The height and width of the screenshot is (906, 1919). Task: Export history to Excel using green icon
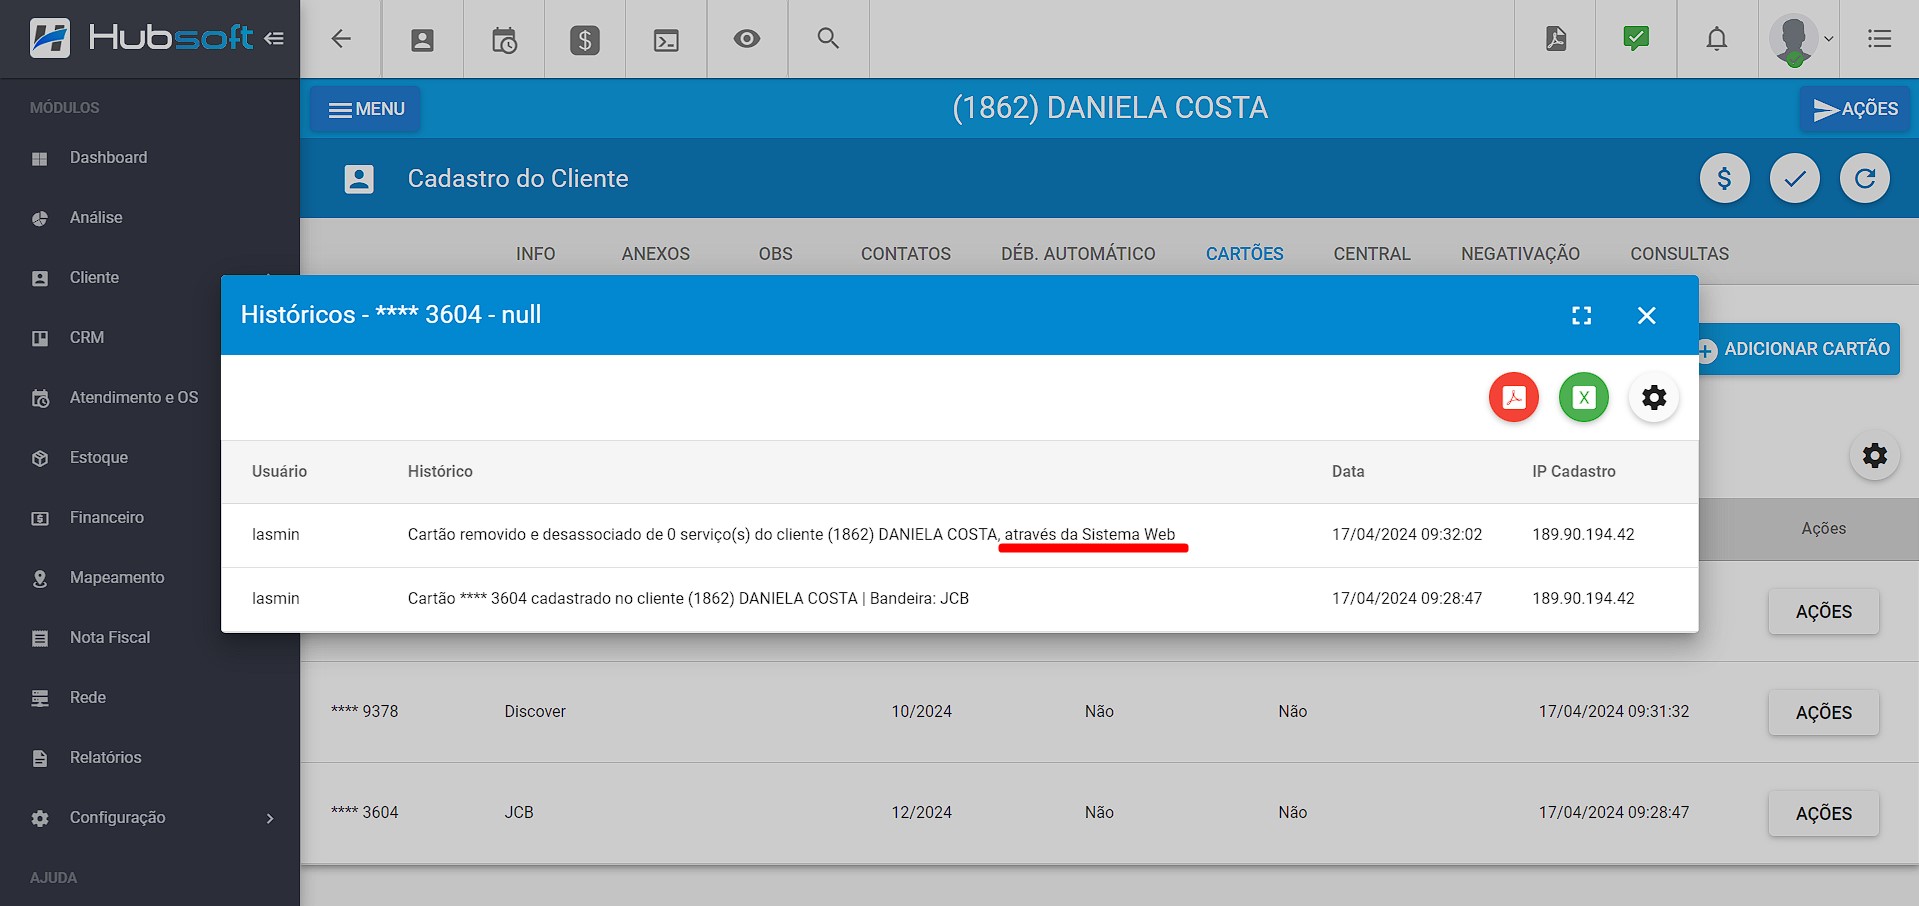click(x=1583, y=397)
